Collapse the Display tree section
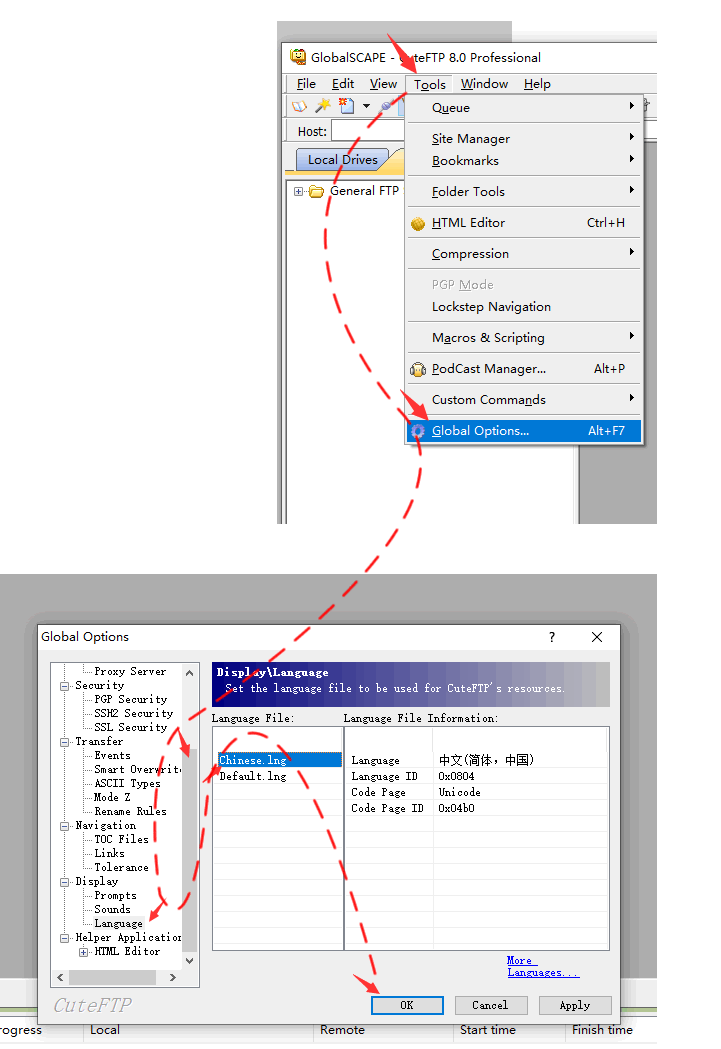Image resolution: width=721 pixels, height=1049 pixels. 65,882
